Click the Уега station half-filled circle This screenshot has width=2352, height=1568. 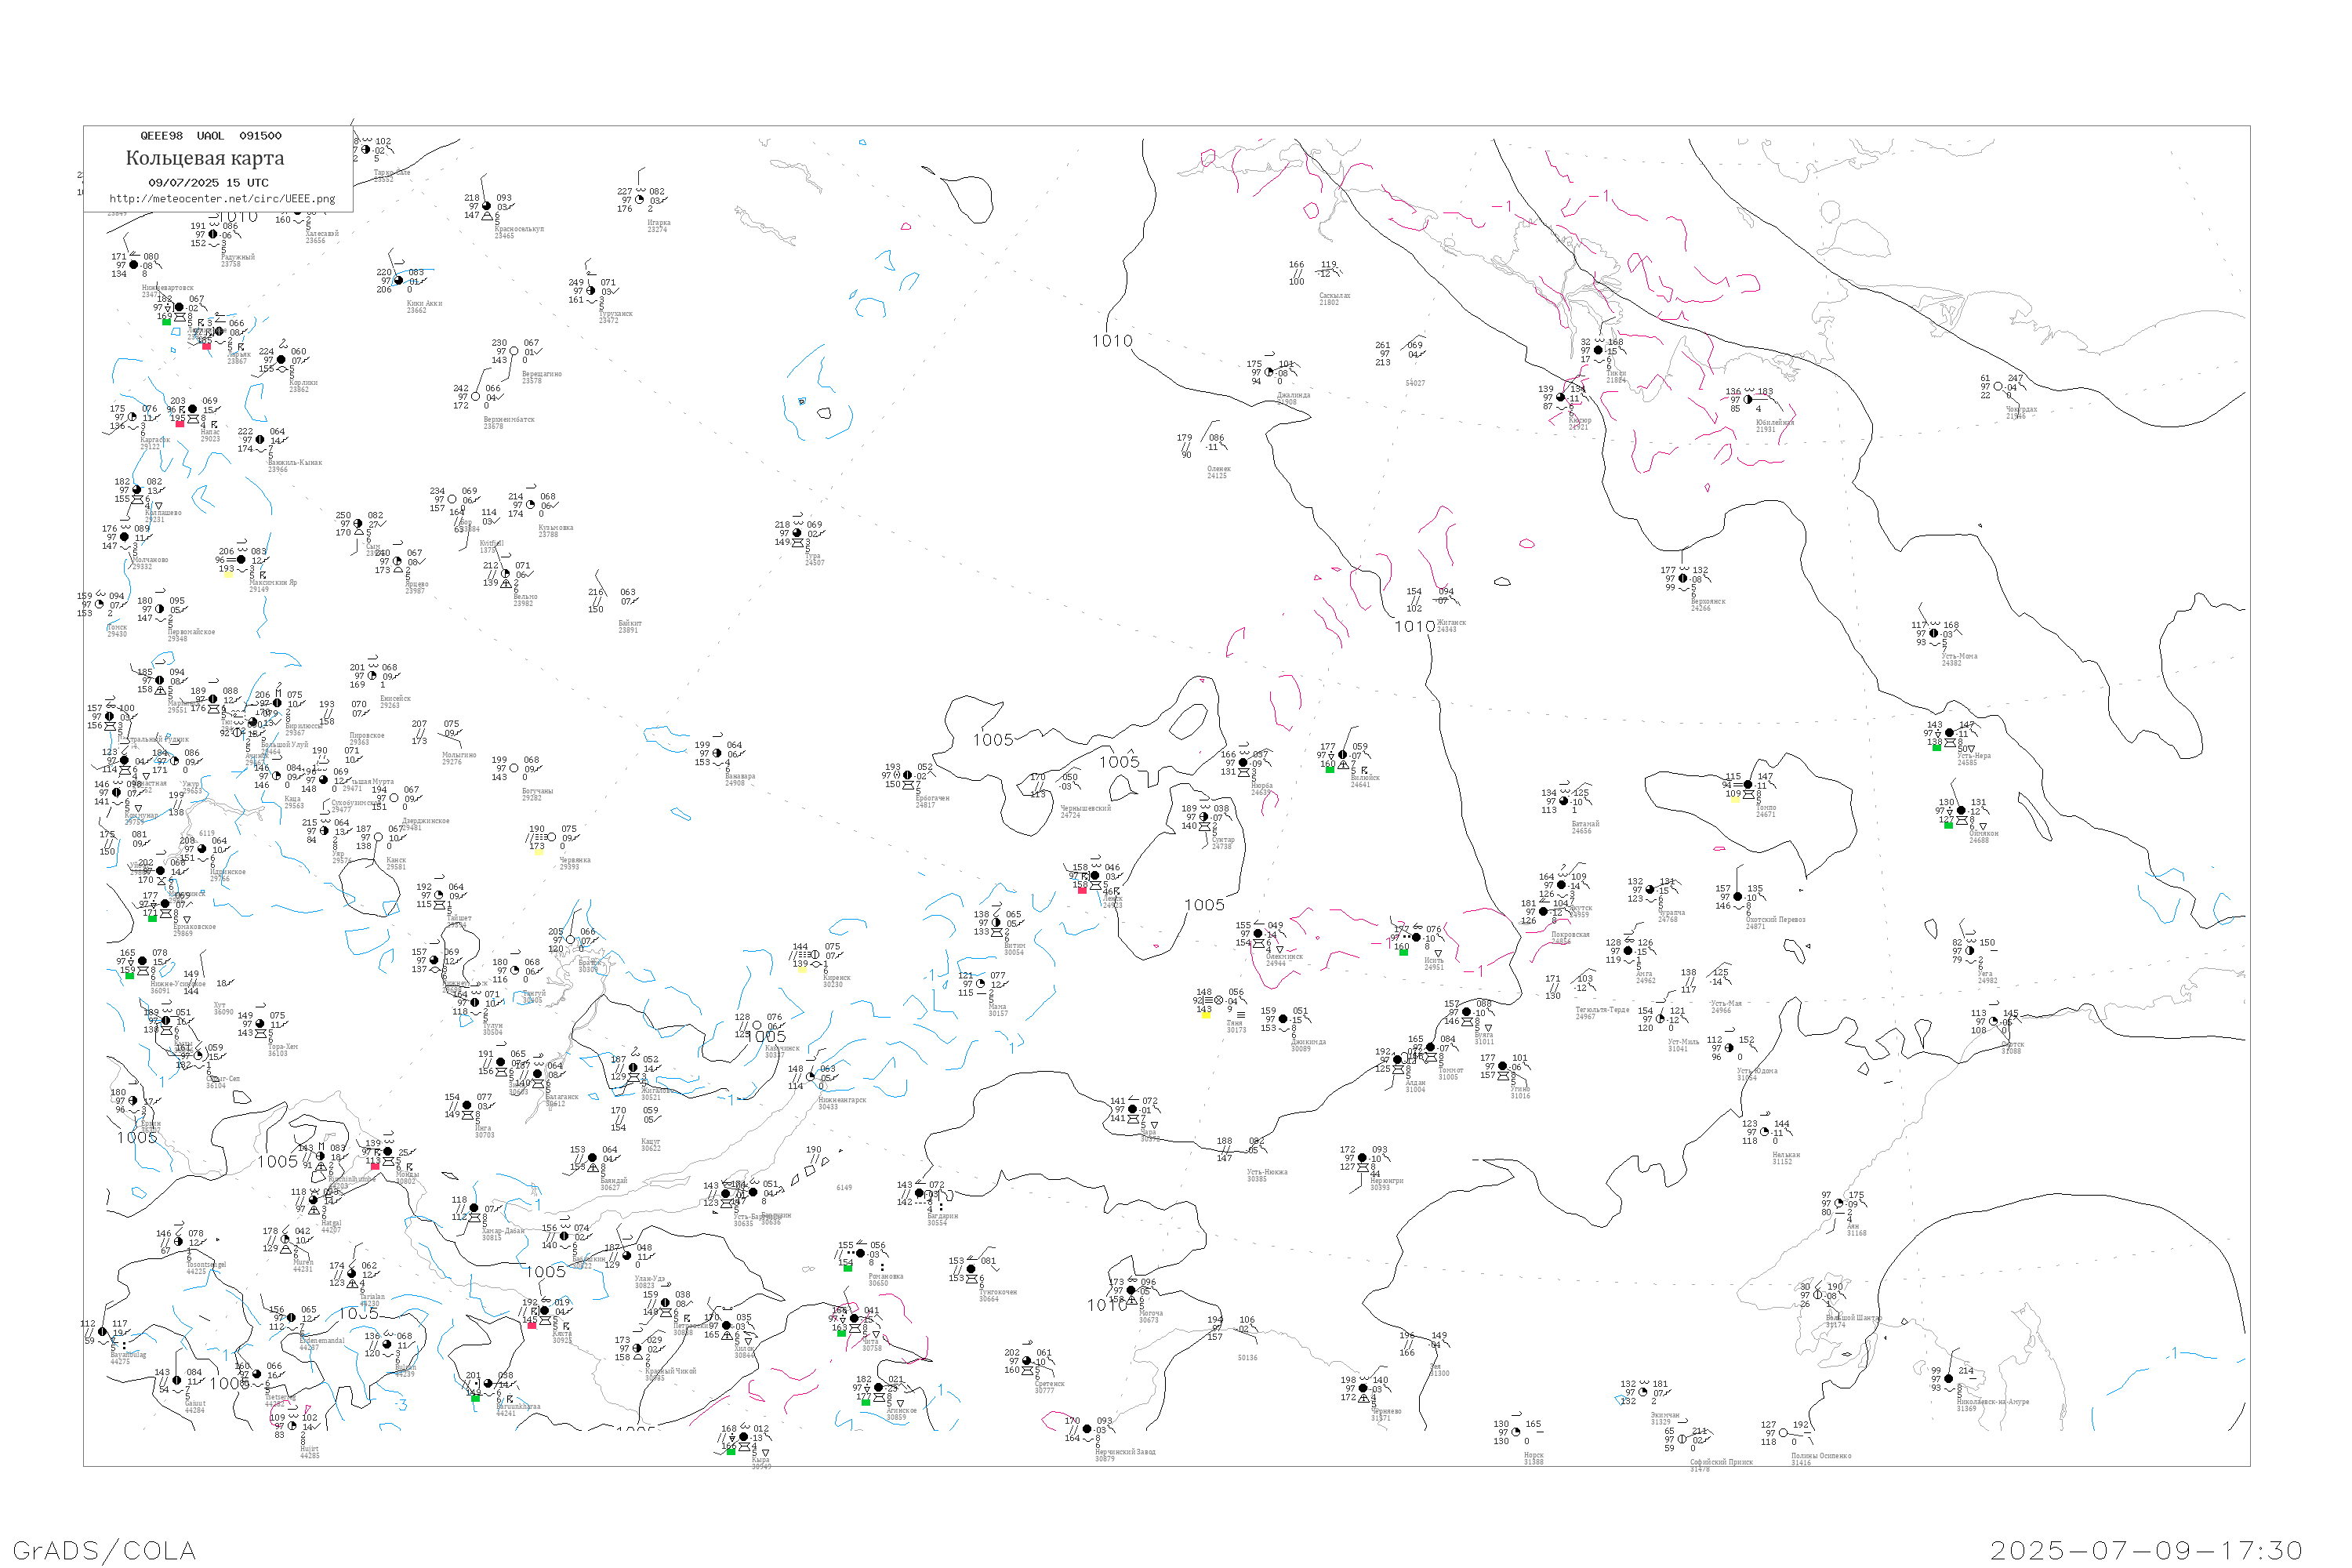point(1970,951)
